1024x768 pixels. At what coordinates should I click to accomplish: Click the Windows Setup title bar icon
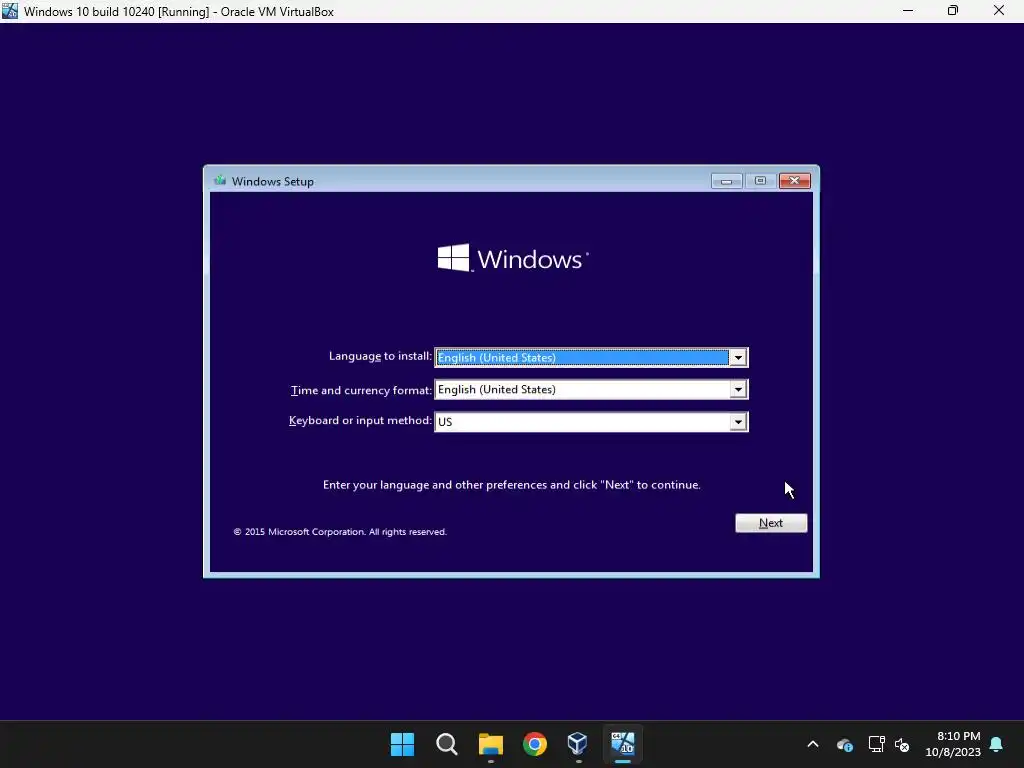point(220,181)
